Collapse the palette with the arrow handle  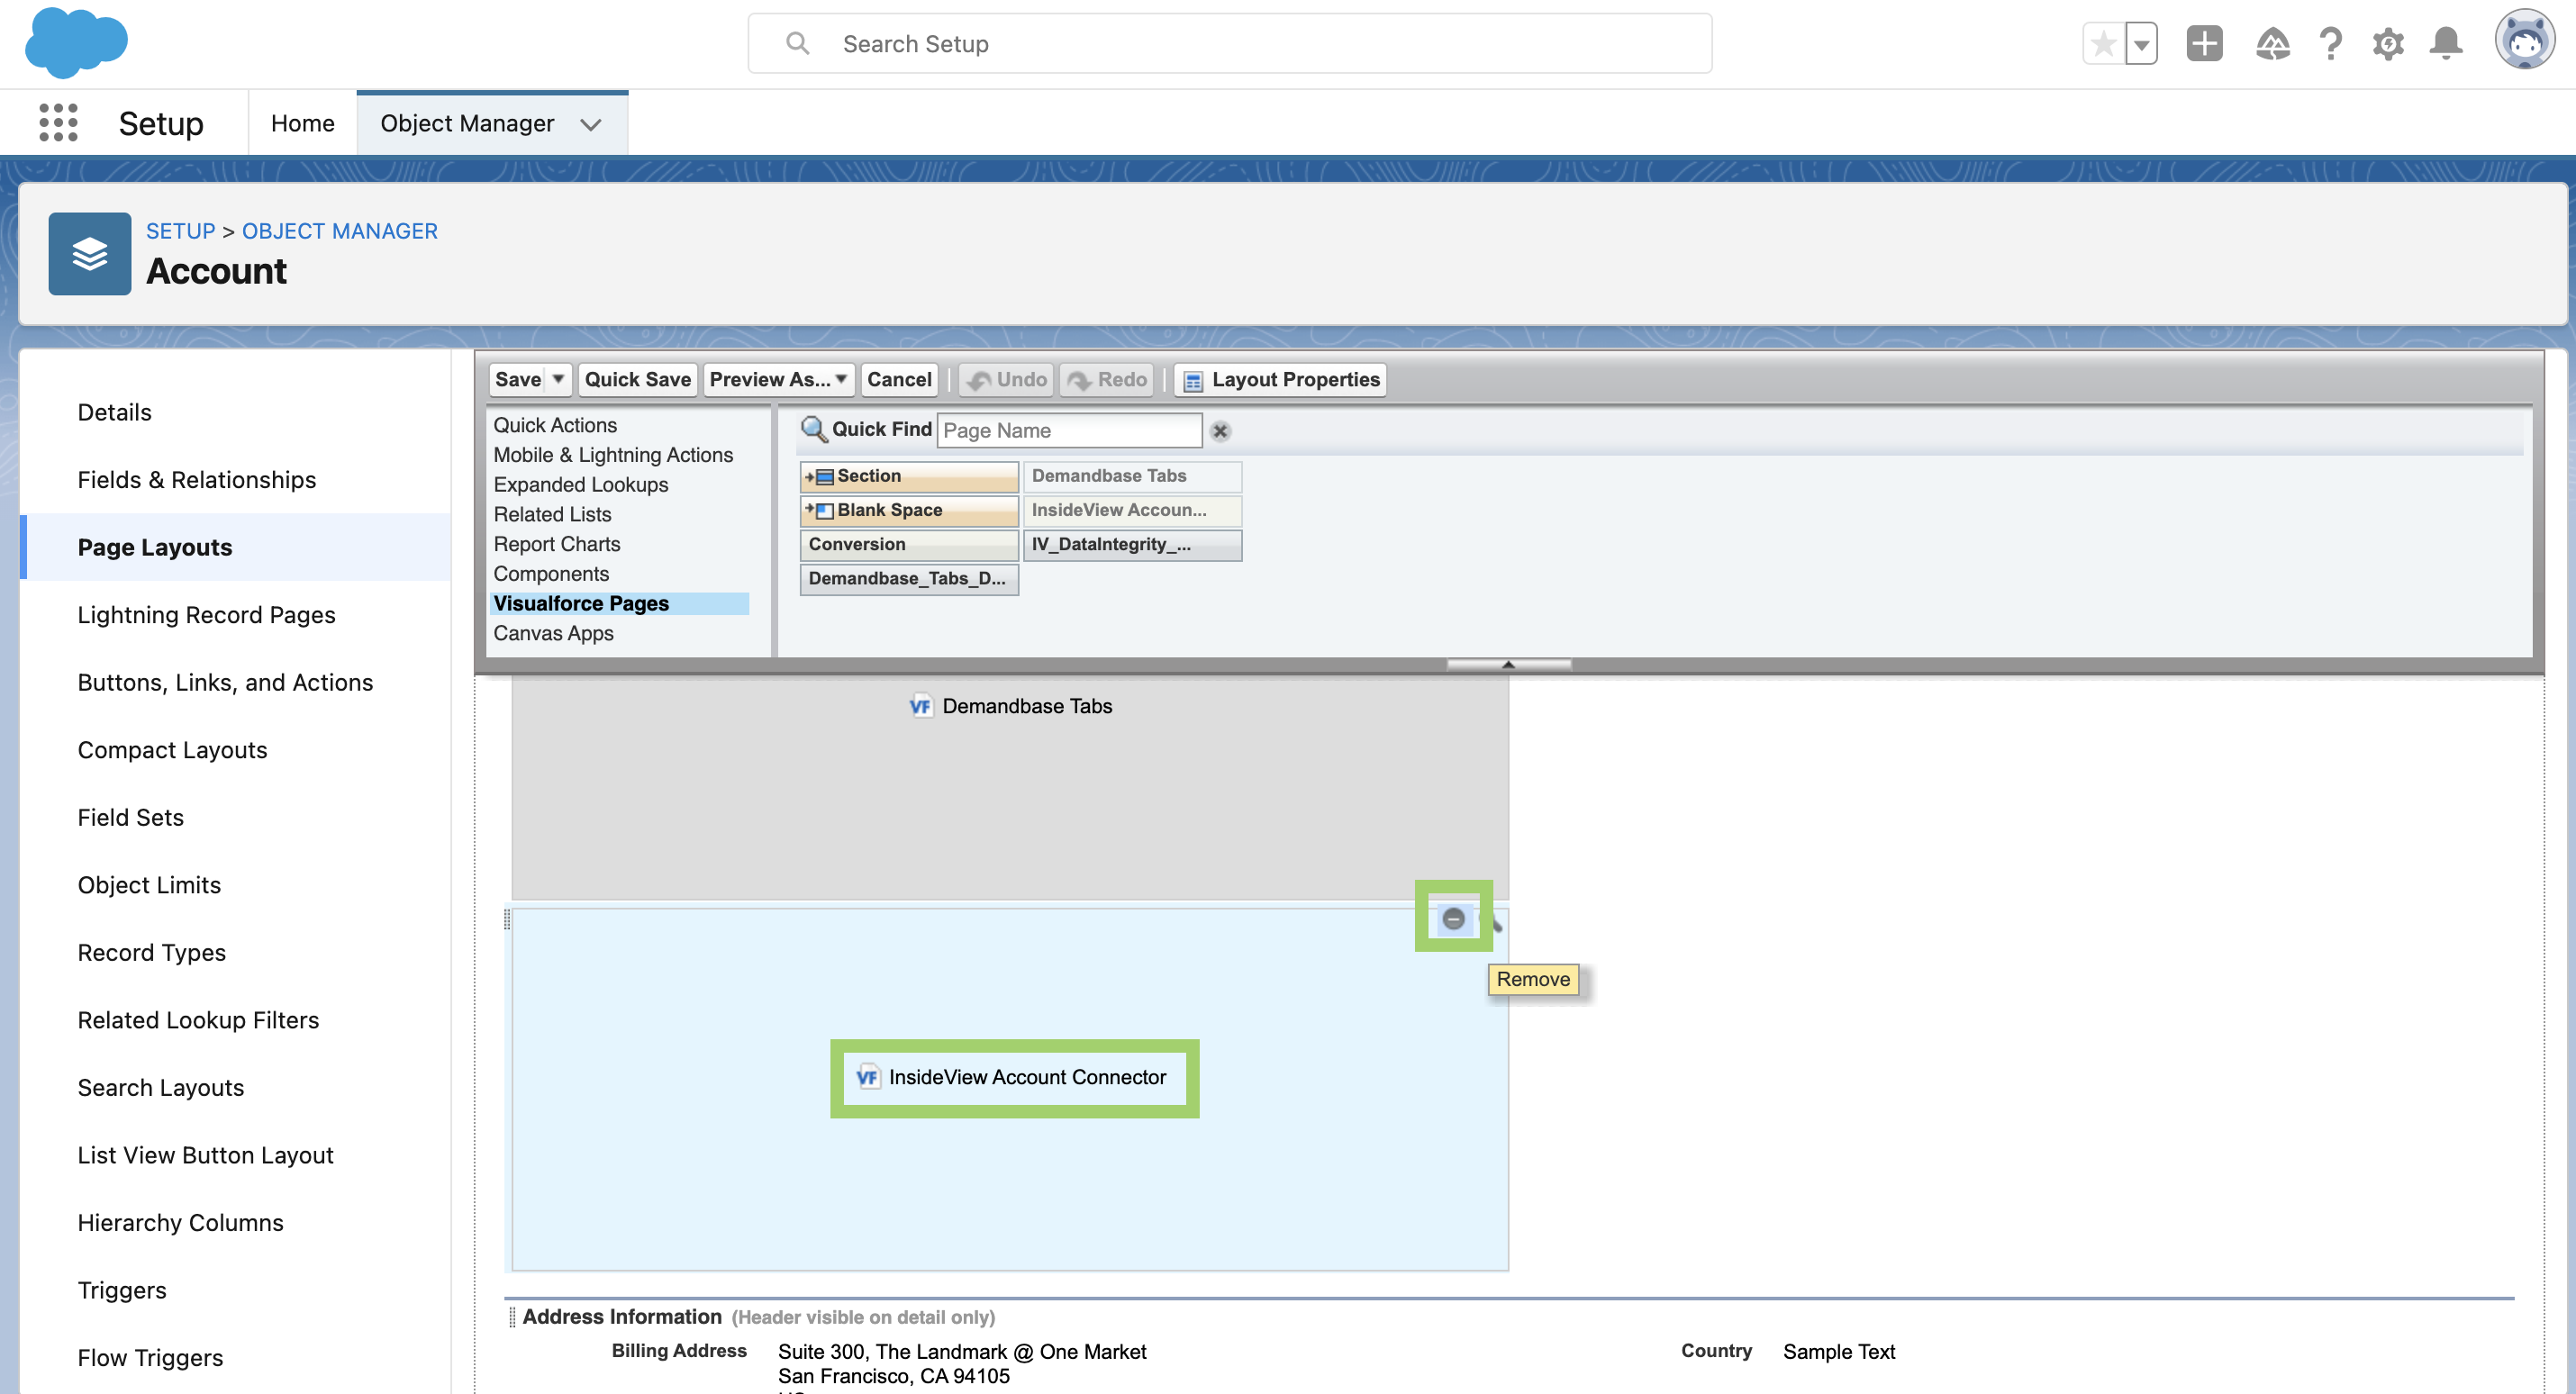point(1508,664)
